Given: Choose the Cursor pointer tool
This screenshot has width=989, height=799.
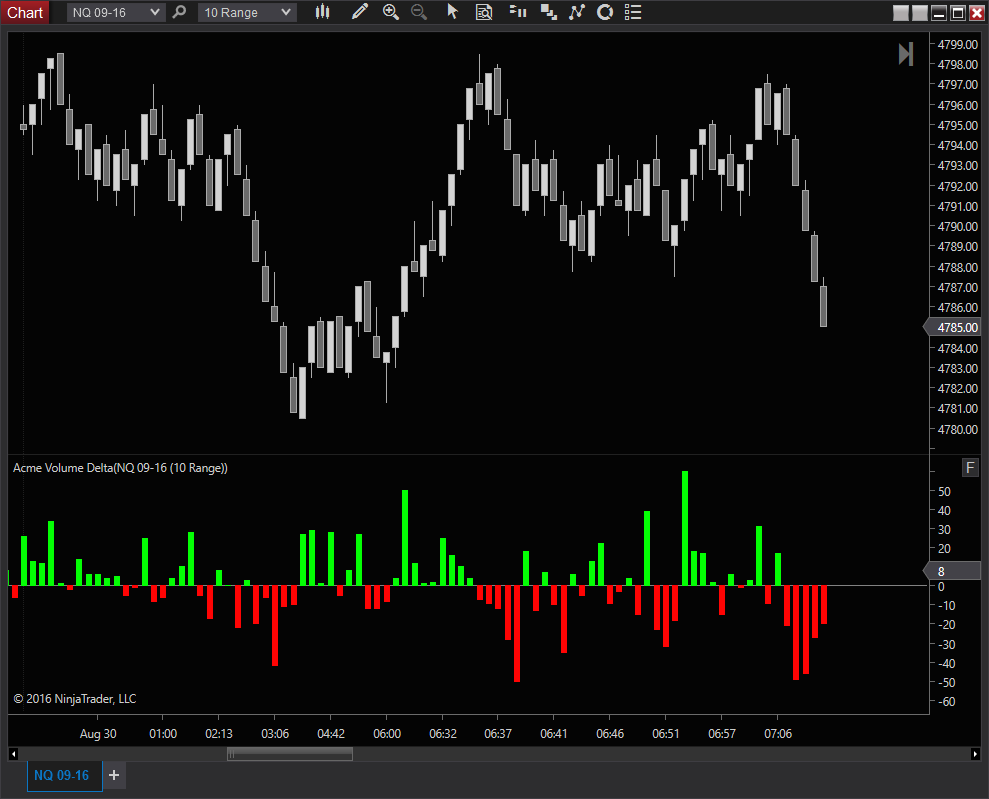Looking at the screenshot, I should tap(452, 12).
